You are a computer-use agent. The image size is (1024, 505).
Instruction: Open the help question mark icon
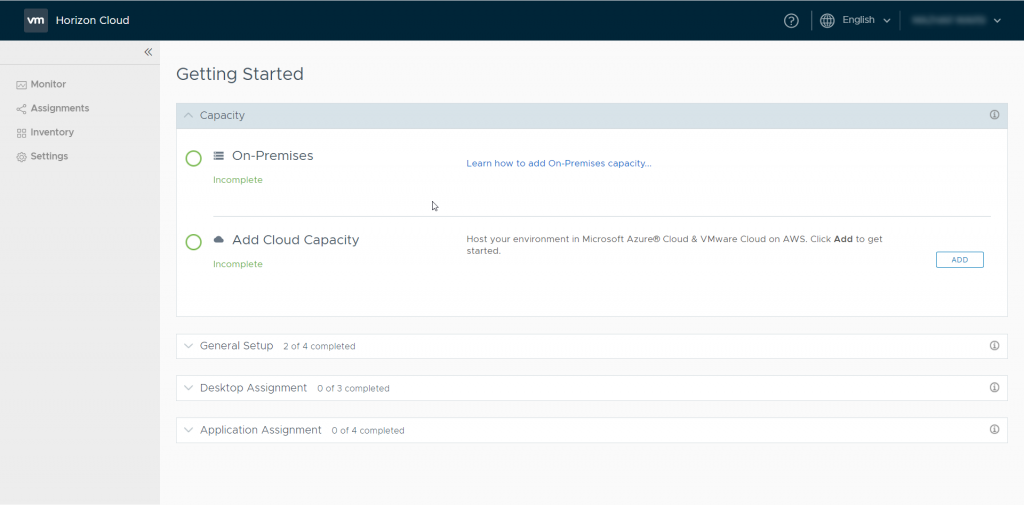click(x=791, y=21)
